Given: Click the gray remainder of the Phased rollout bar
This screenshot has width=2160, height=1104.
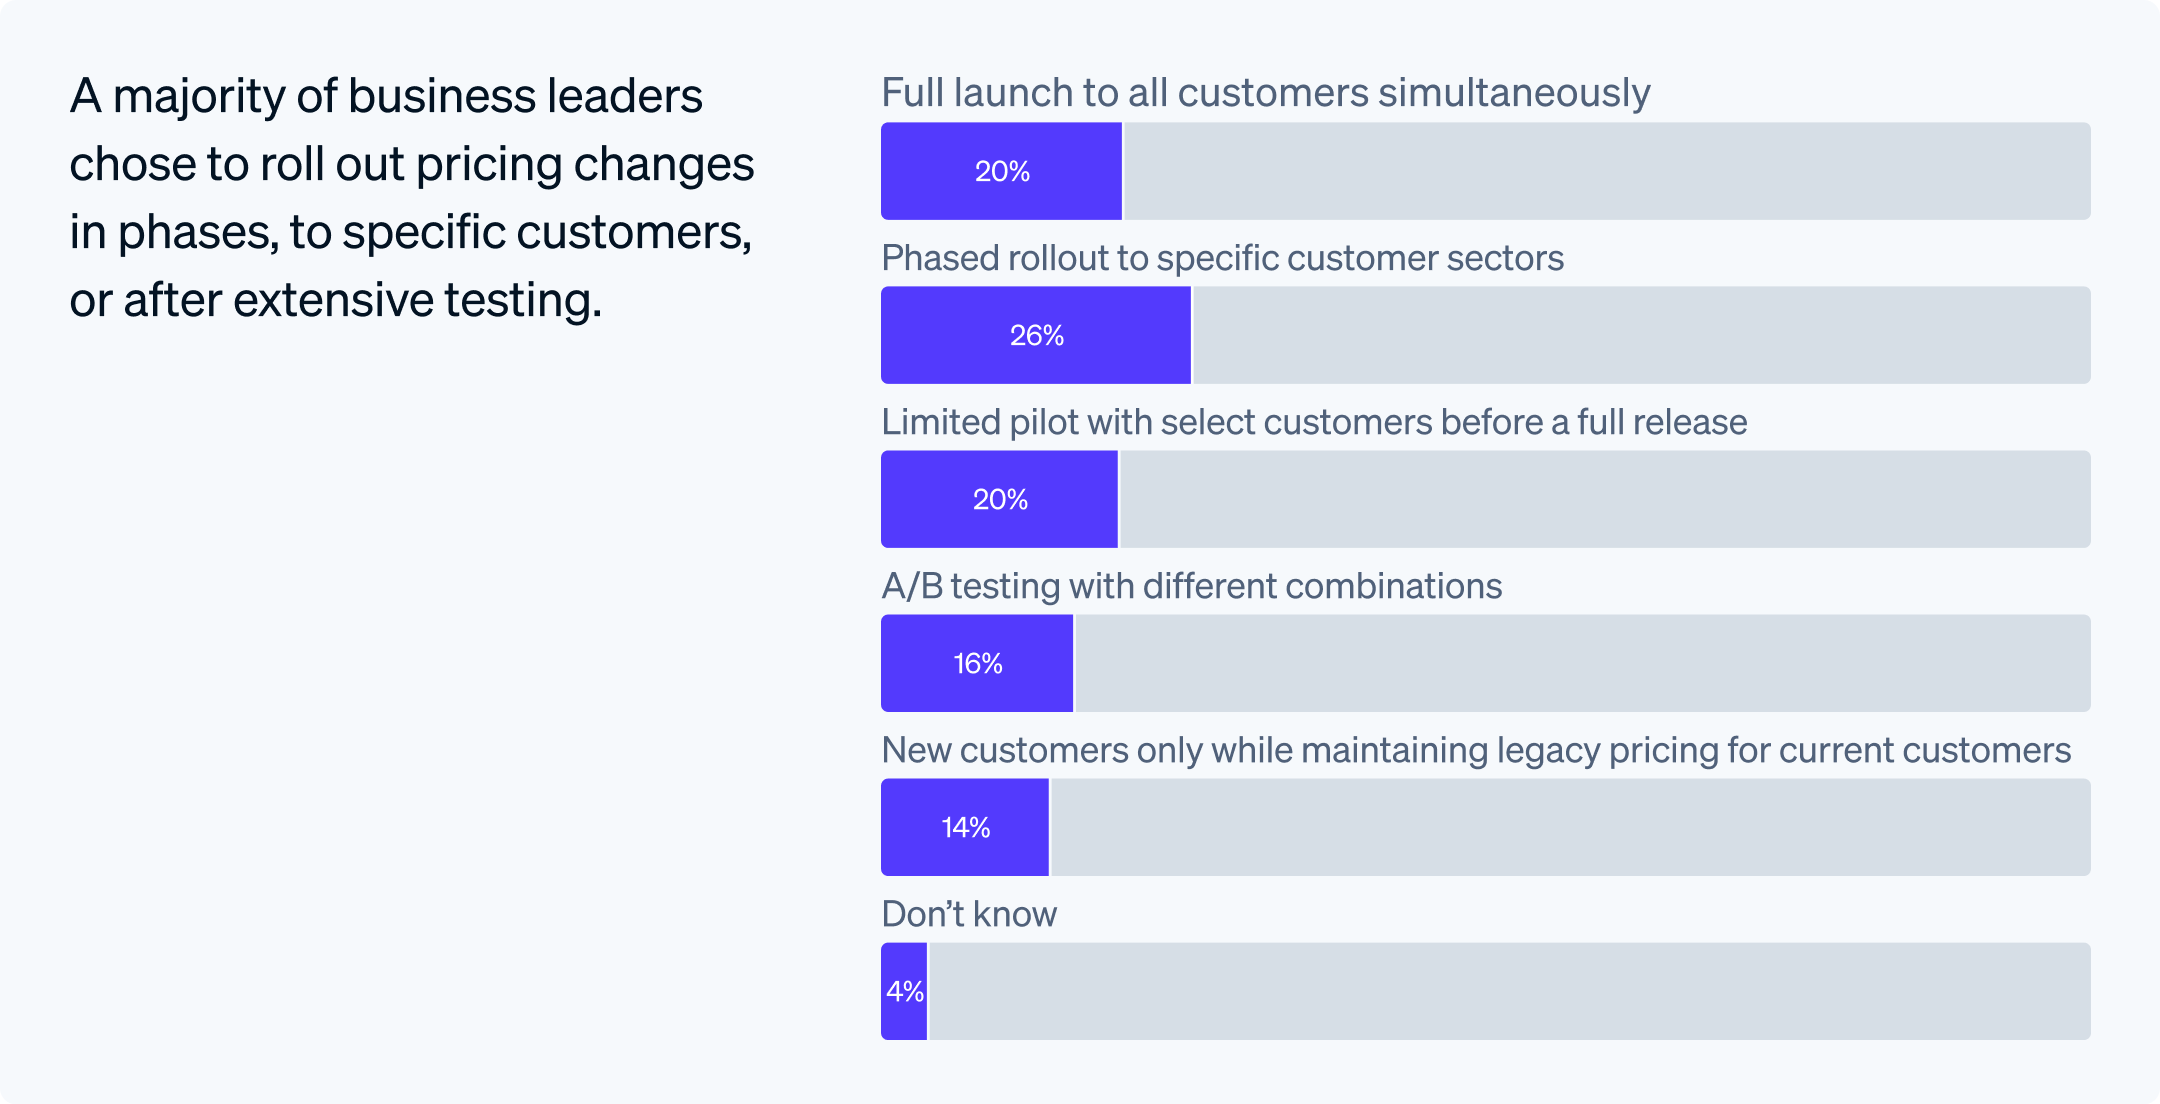Looking at the screenshot, I should pyautogui.click(x=1640, y=335).
